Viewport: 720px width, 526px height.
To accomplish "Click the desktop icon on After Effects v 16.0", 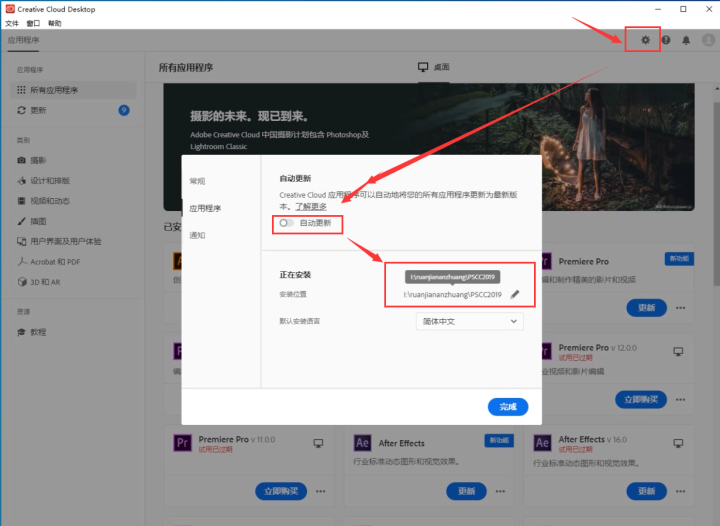I will point(678,443).
